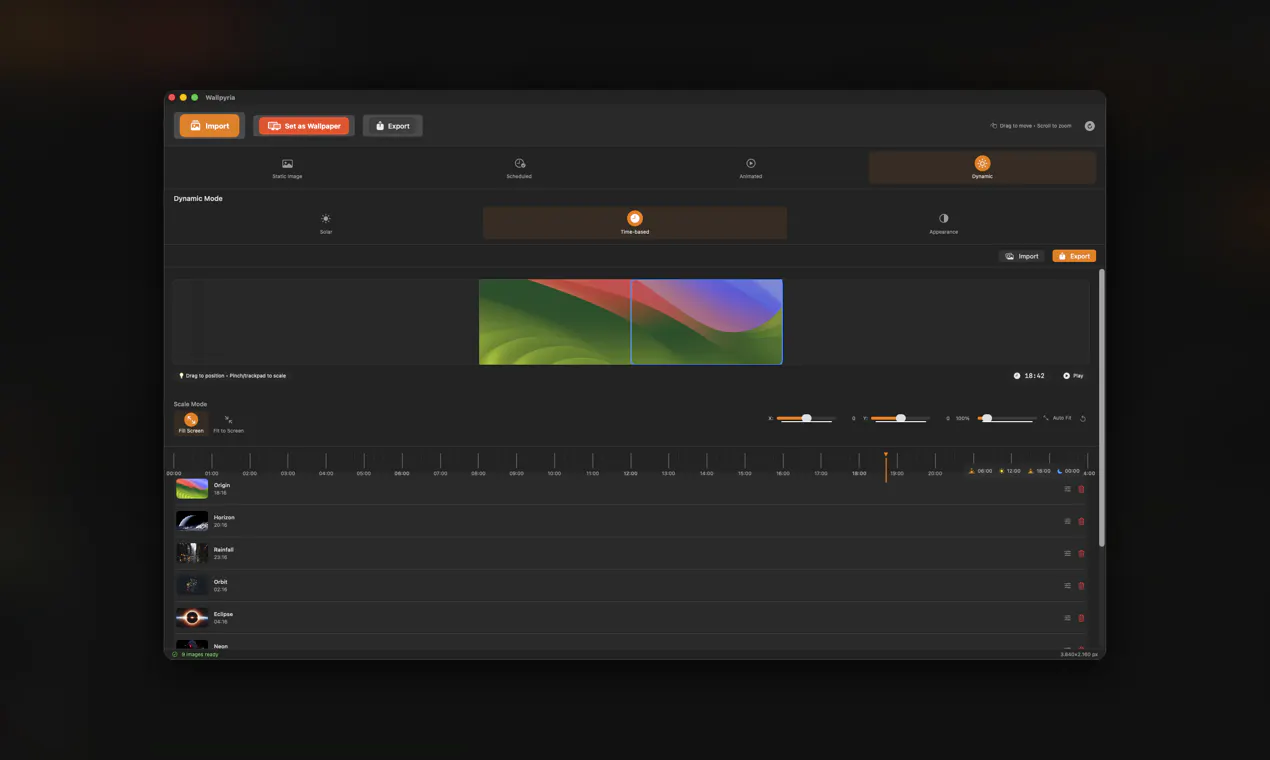Click the reorder handle on Horizon row
1270x760 pixels.
tap(1067, 521)
